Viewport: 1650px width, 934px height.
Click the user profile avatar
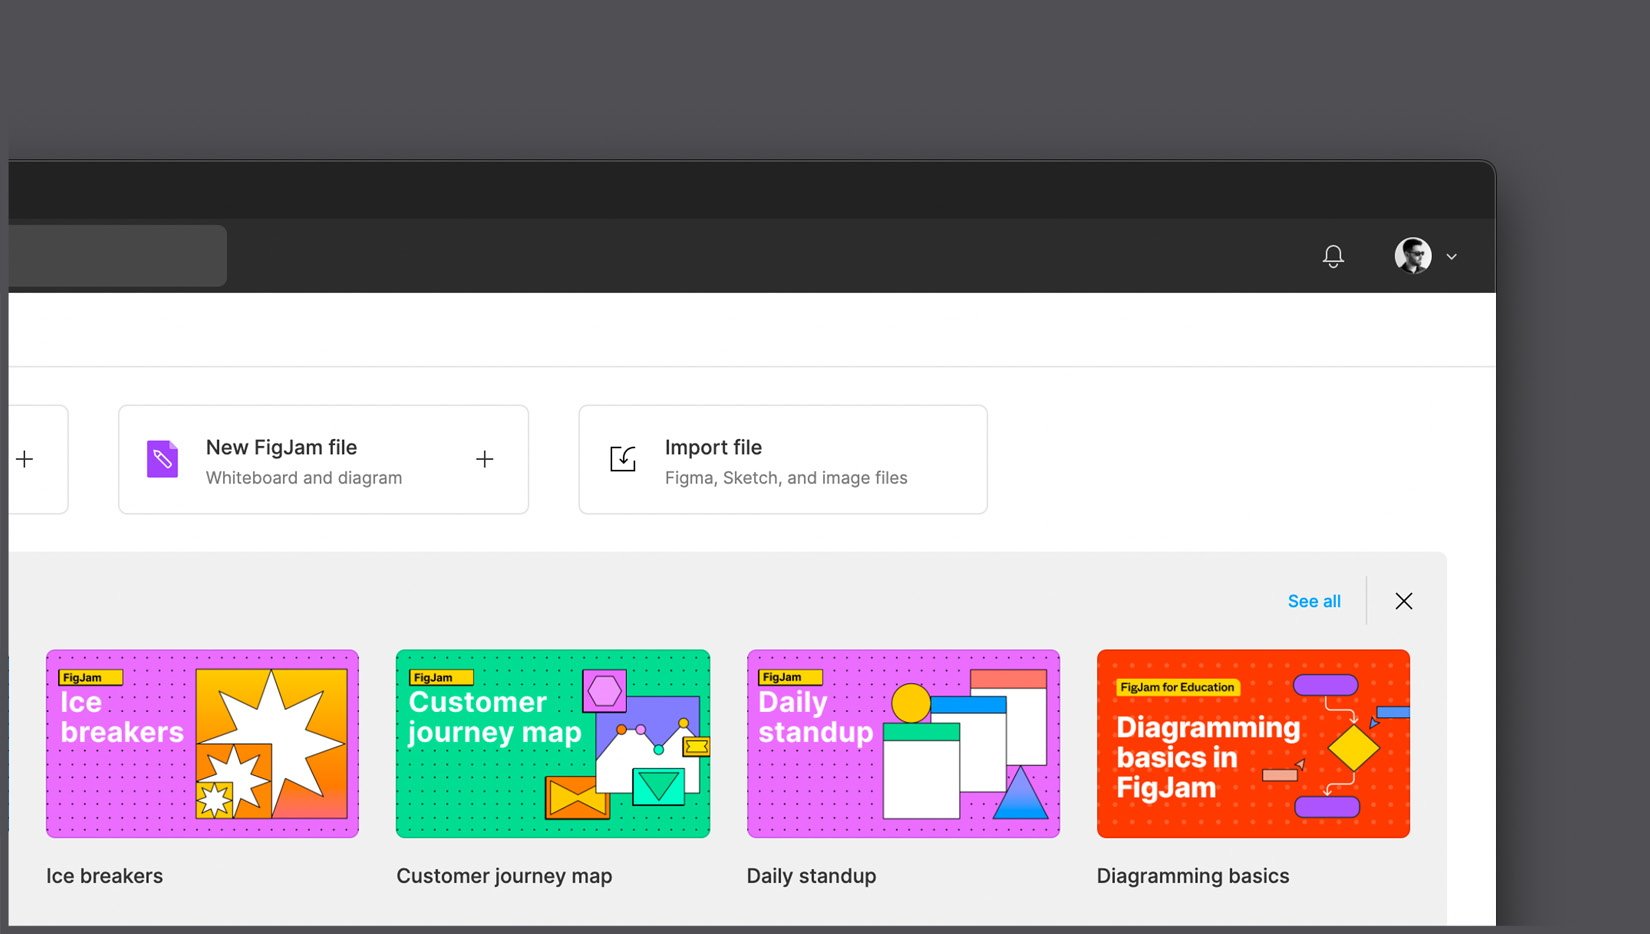[x=1413, y=256]
